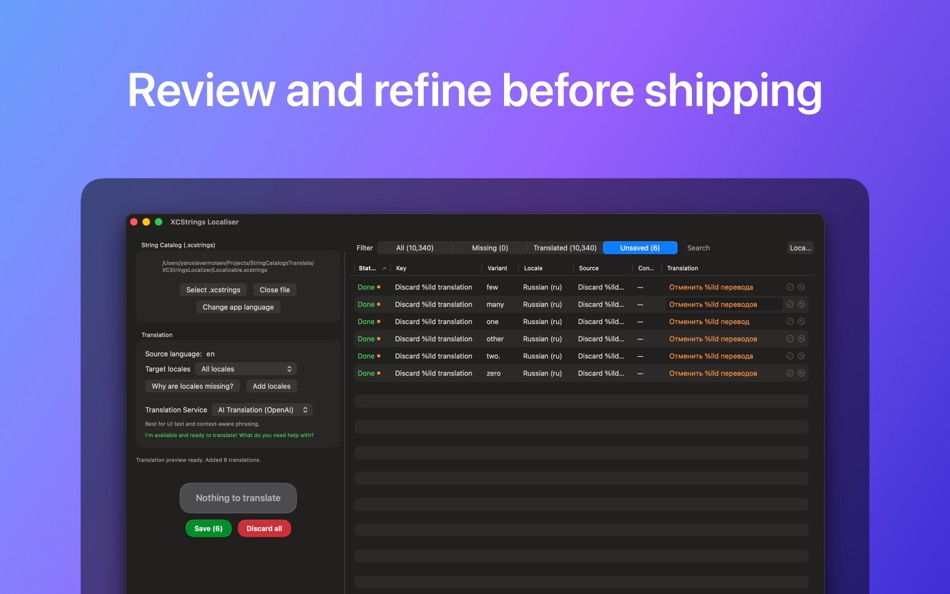
Task: Click 'Отменить %lld перевода' translation in 'few' row
Action: pos(711,287)
